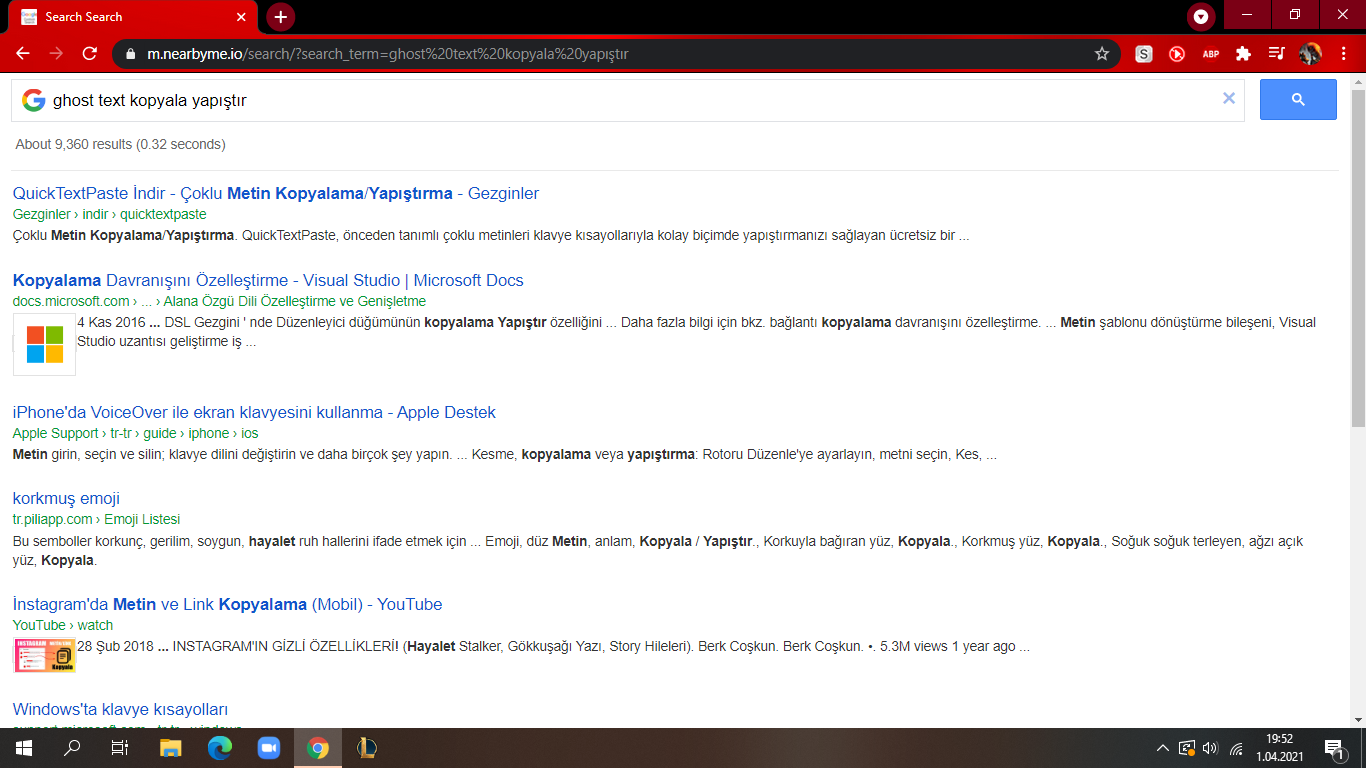Image resolution: width=1366 pixels, height=768 pixels.
Task: Open League of Legends taskbar icon
Action: coord(367,748)
